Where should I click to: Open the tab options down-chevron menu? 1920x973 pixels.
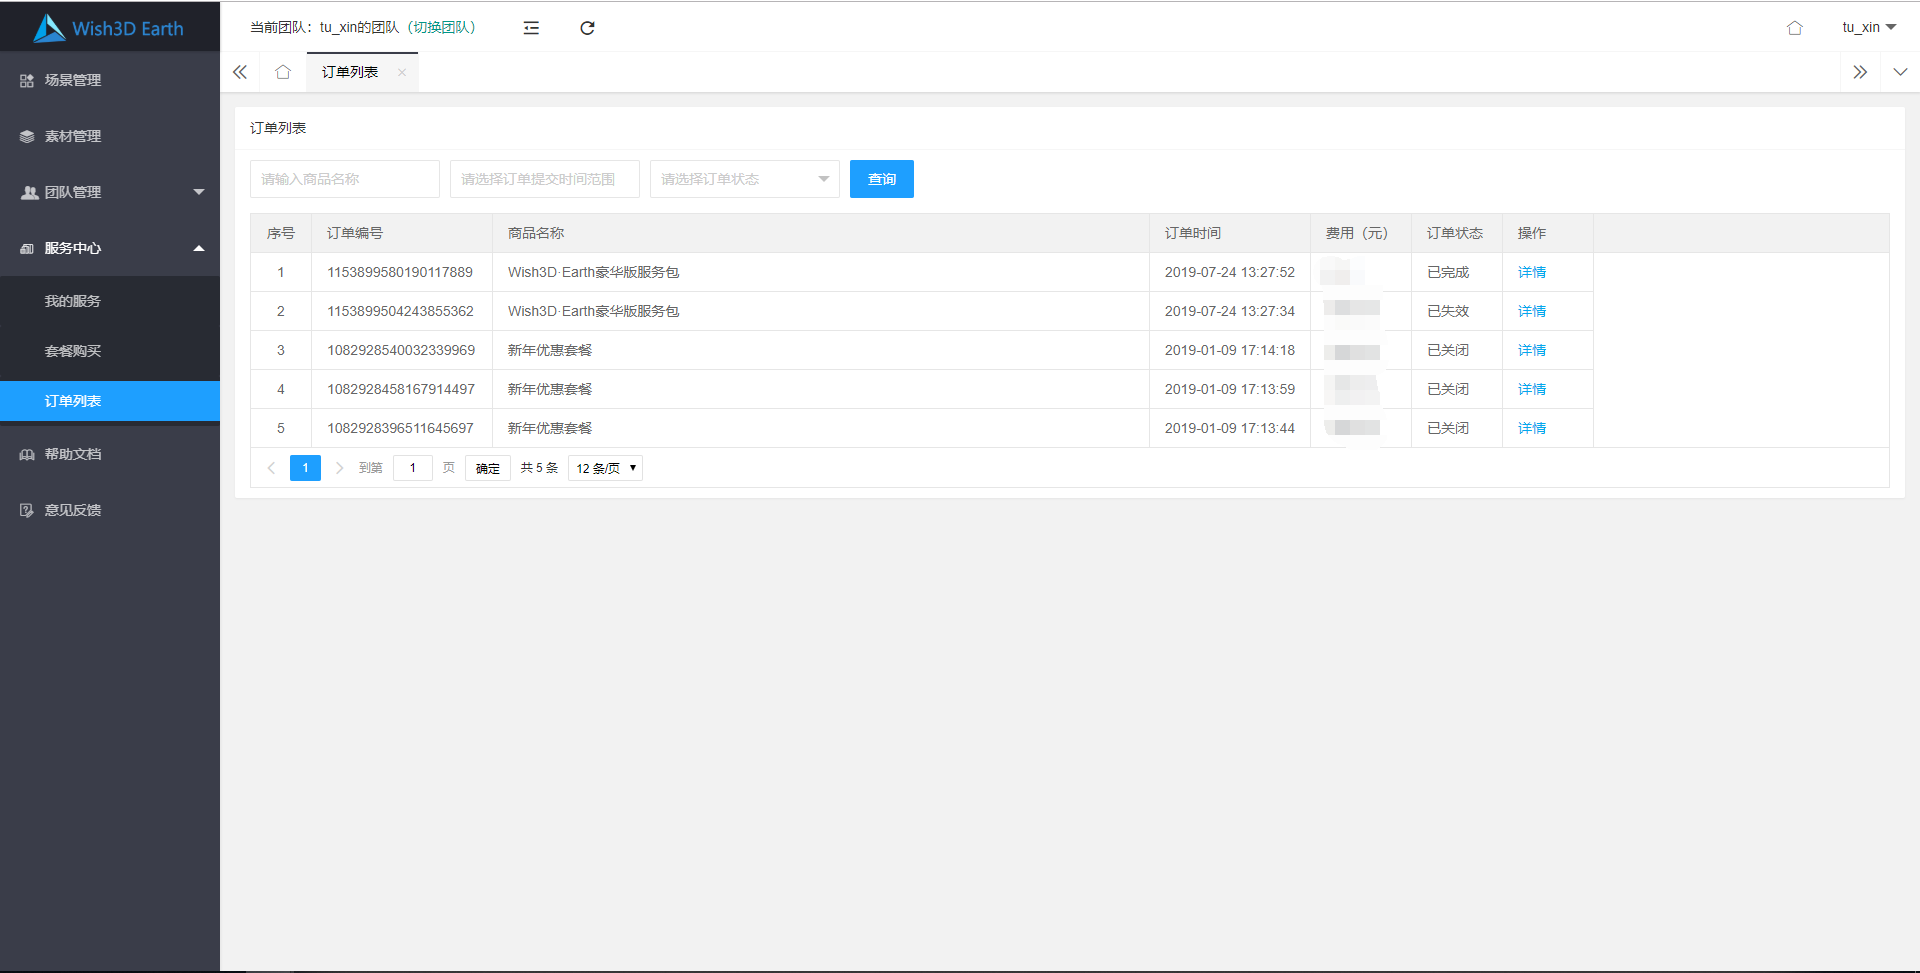click(1900, 72)
